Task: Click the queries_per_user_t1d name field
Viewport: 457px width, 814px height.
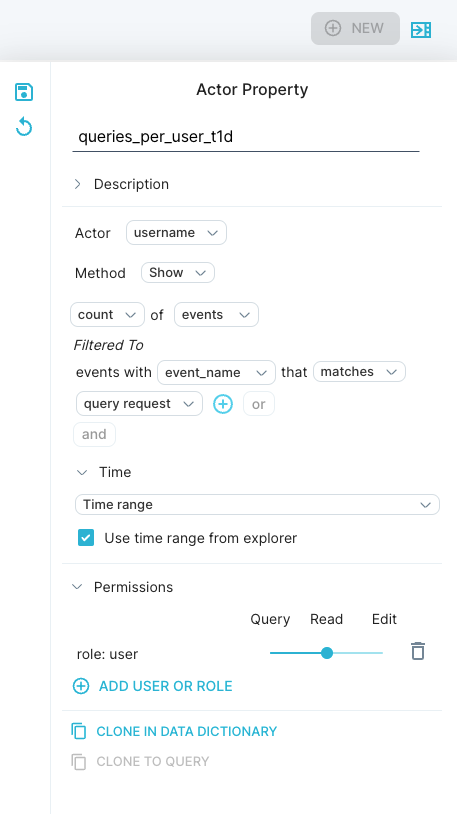Action: pos(246,137)
